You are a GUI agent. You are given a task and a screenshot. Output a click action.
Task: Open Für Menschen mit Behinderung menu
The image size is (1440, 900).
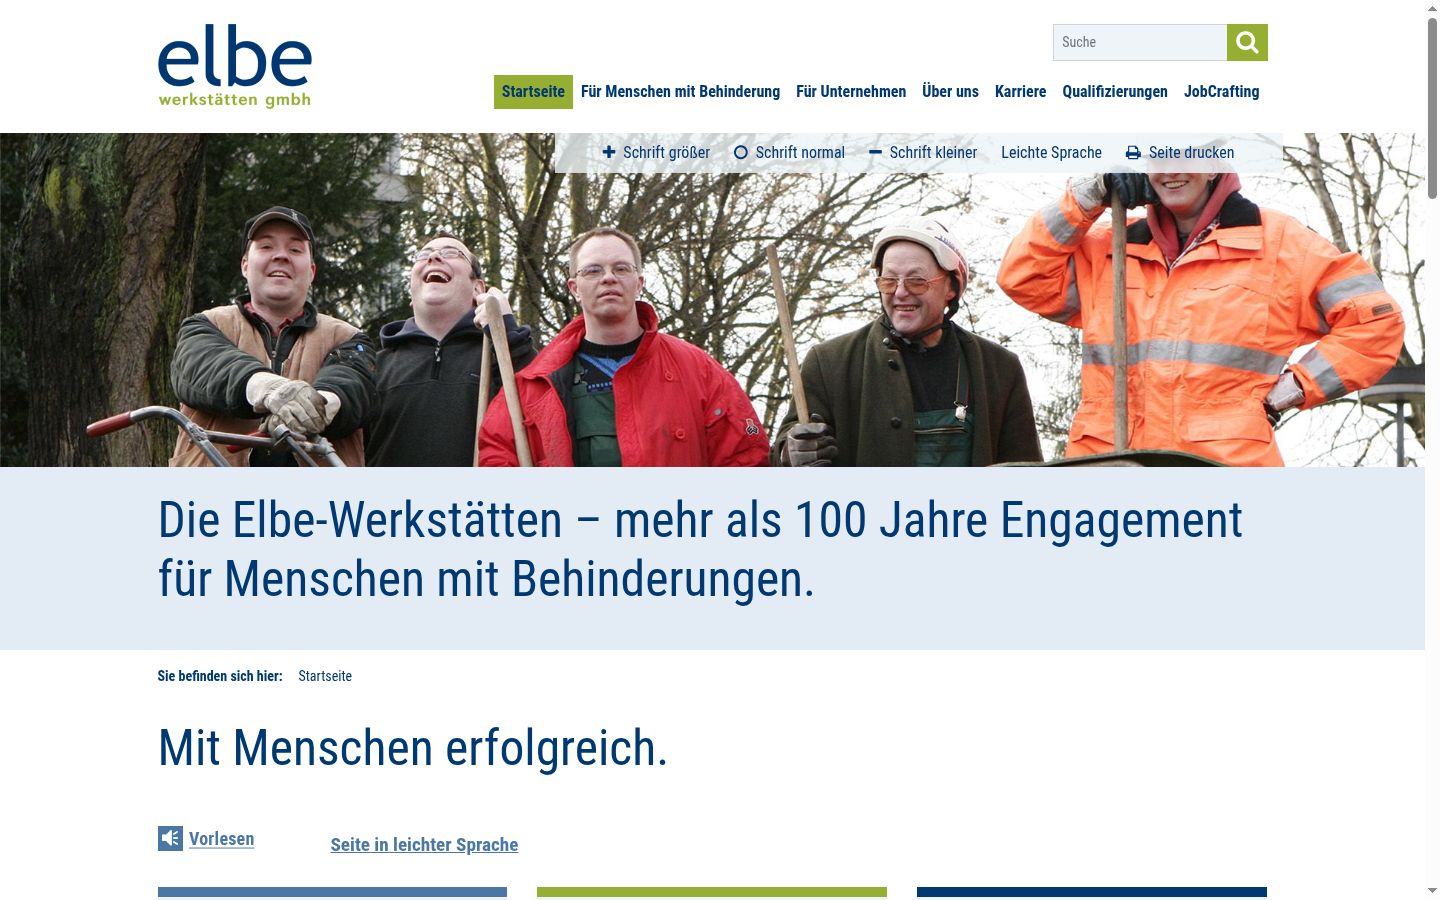click(680, 92)
